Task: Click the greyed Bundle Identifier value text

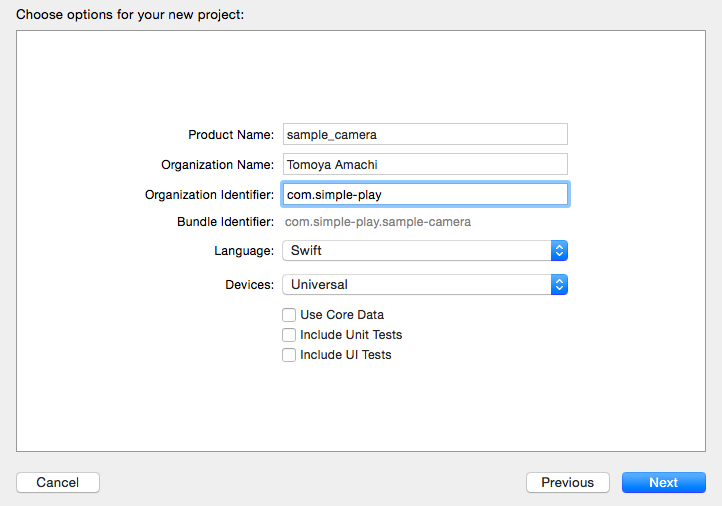Action: (x=378, y=222)
